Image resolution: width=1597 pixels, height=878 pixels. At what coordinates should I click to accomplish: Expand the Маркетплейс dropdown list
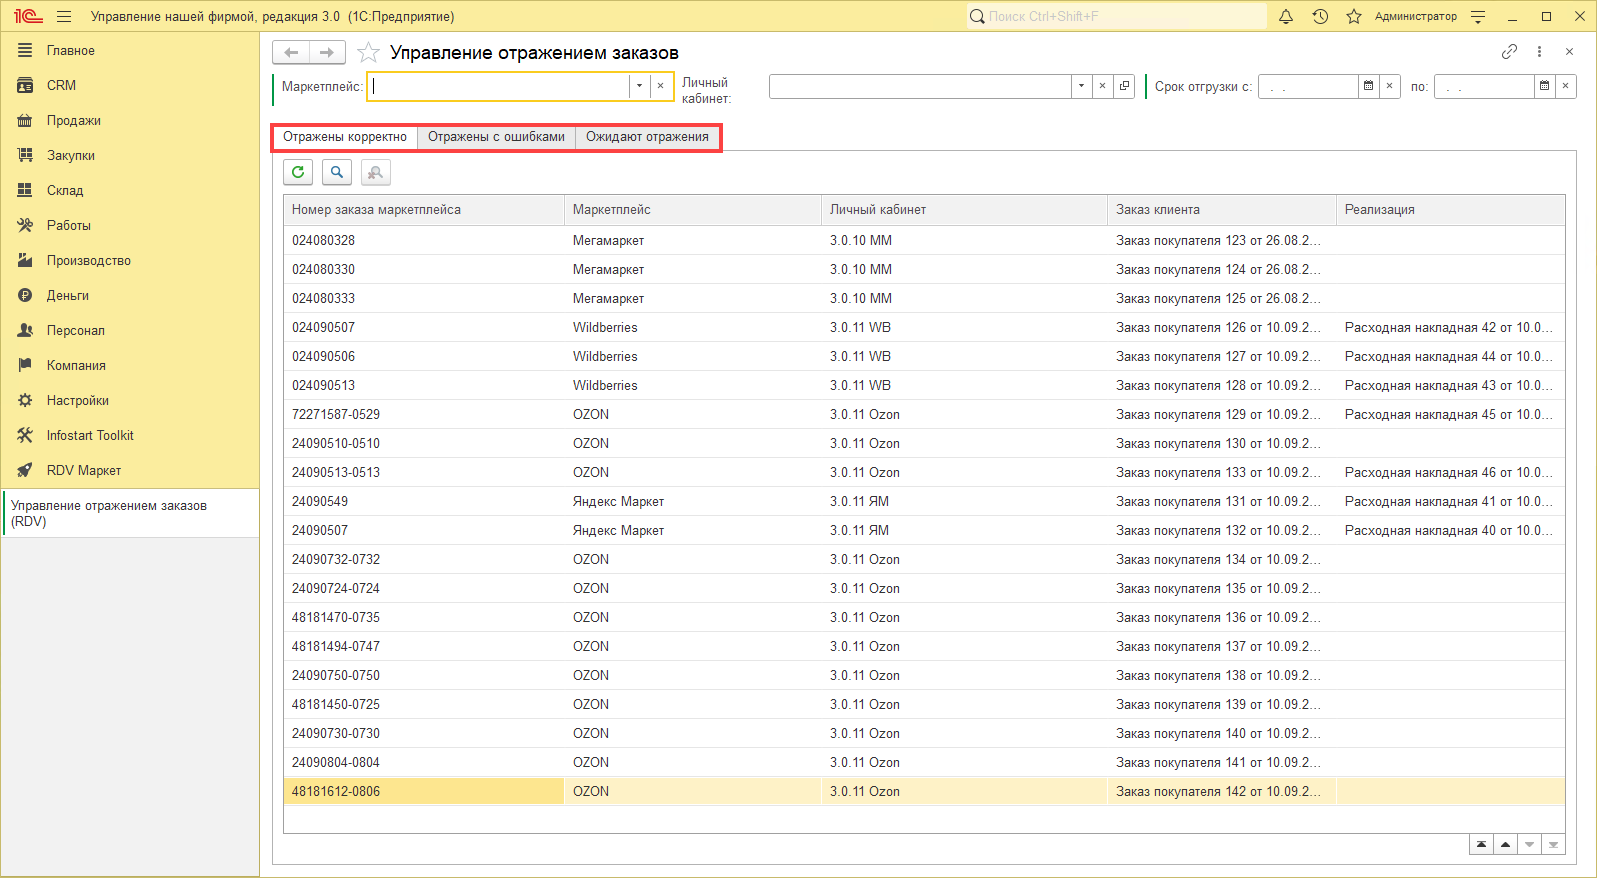(x=639, y=87)
